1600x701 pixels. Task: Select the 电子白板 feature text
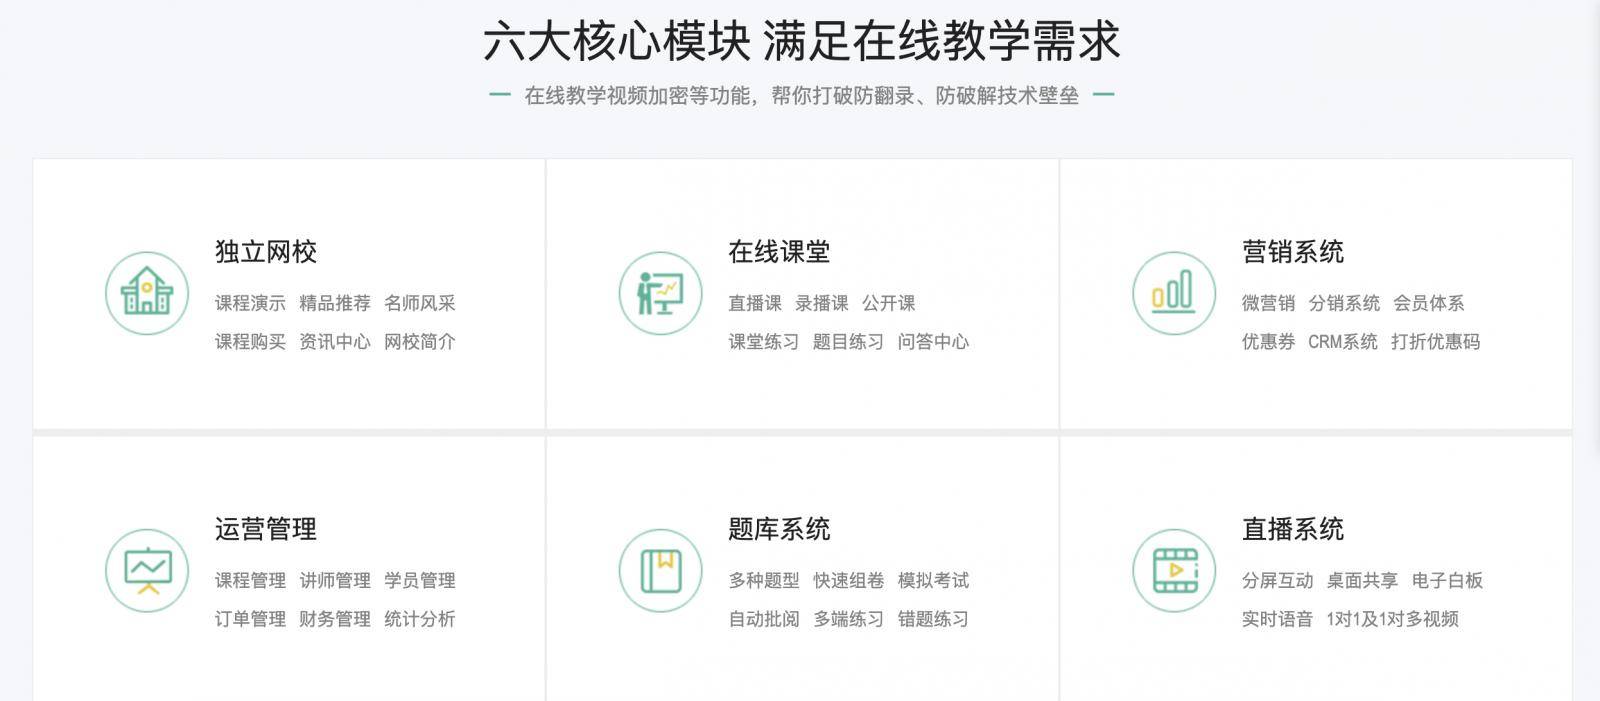point(1447,580)
